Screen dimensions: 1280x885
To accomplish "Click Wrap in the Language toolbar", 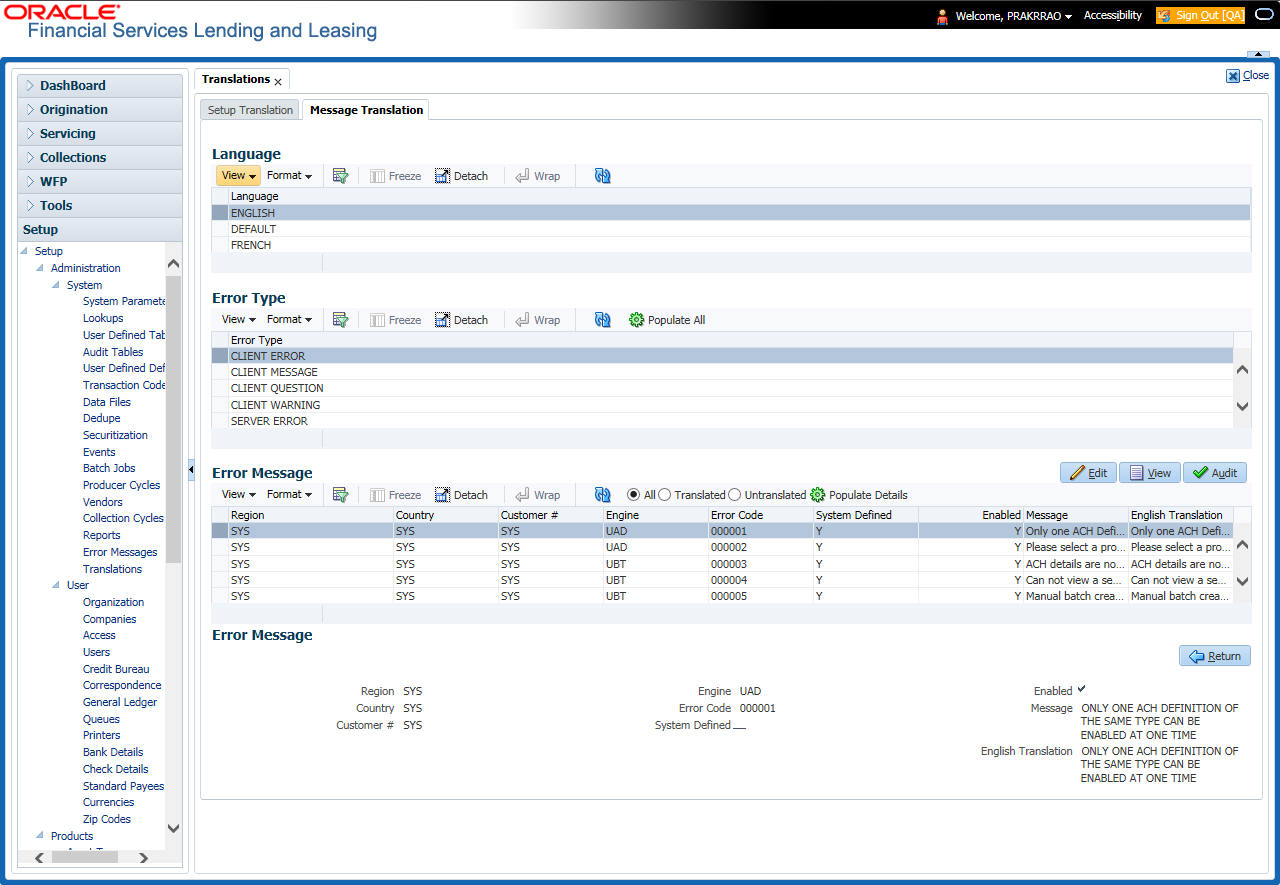I will coord(537,176).
